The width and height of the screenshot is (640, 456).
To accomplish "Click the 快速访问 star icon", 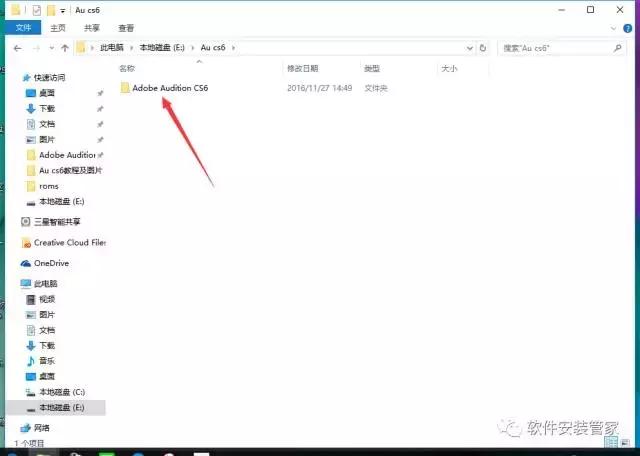I will click(27, 78).
